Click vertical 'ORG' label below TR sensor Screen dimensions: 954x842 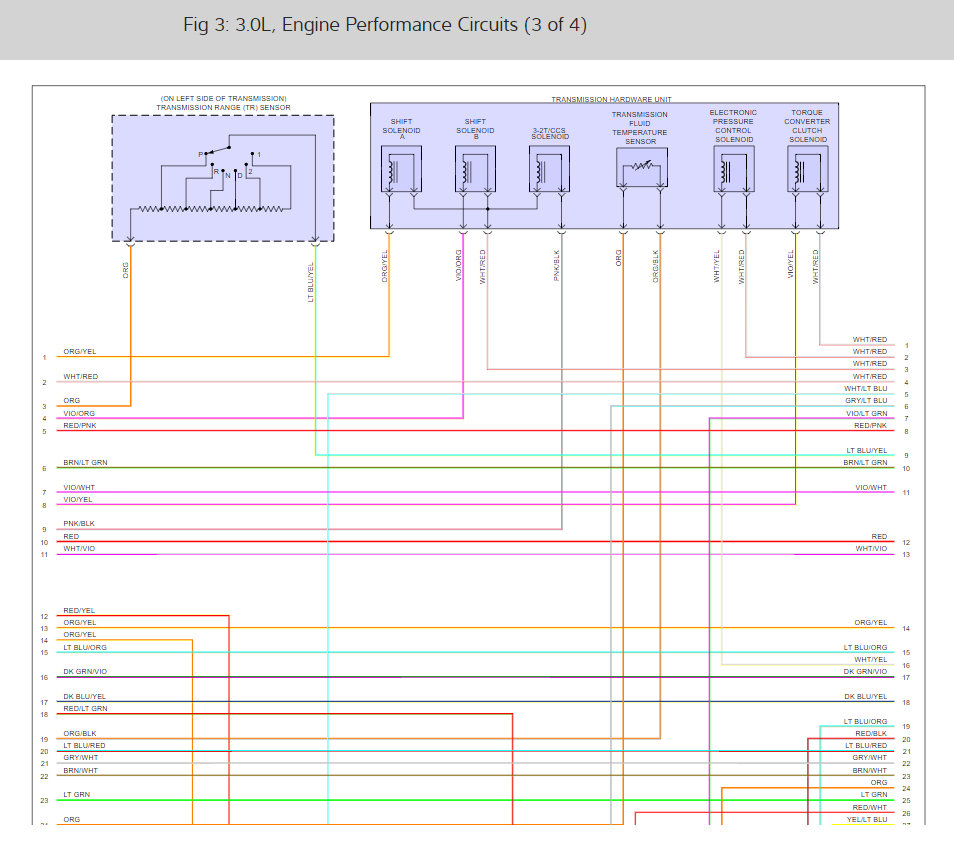pyautogui.click(x=126, y=270)
